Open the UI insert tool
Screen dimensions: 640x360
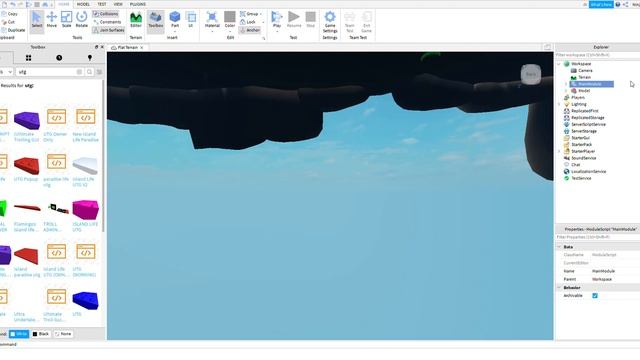[x=191, y=20]
